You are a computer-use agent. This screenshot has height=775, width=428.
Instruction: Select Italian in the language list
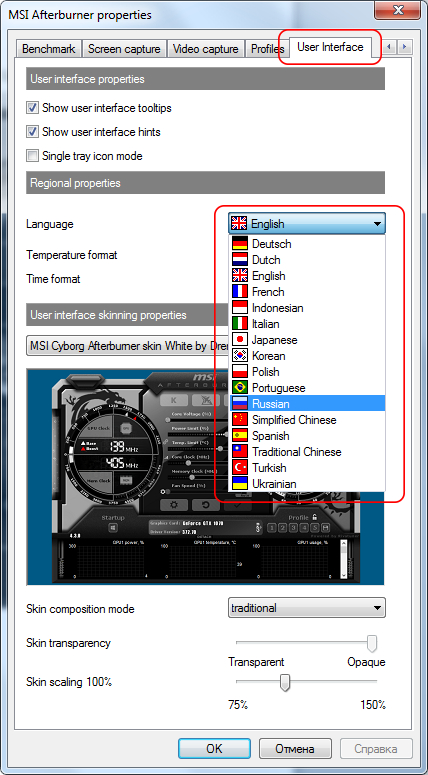[307, 324]
